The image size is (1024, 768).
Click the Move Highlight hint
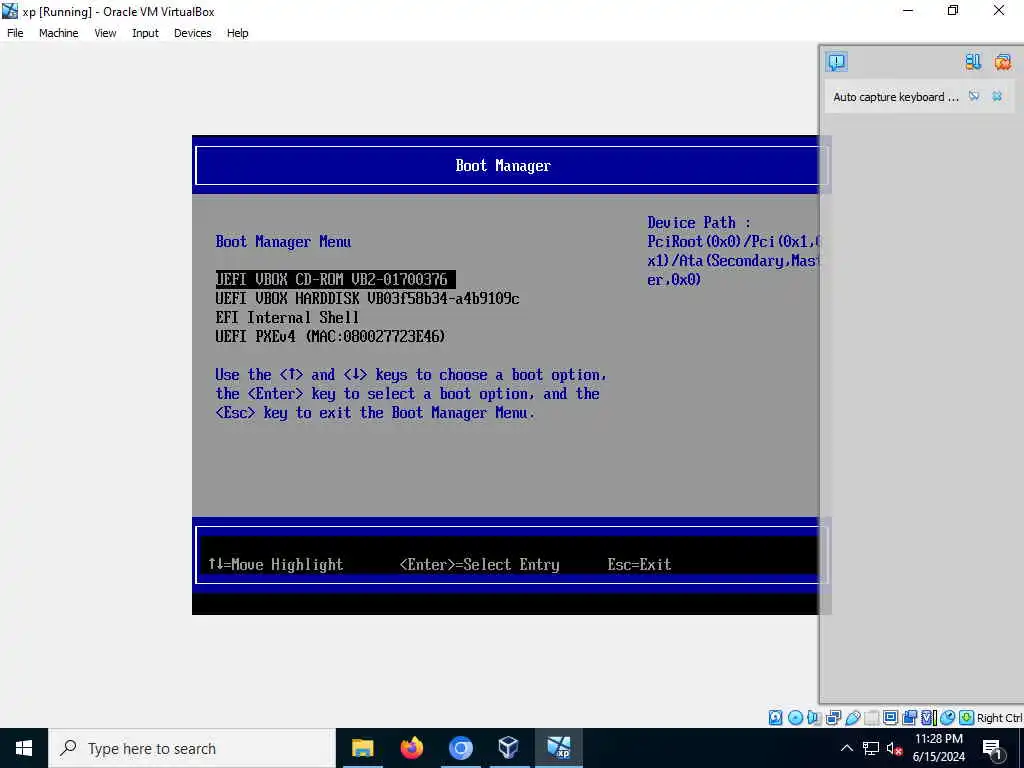click(276, 564)
